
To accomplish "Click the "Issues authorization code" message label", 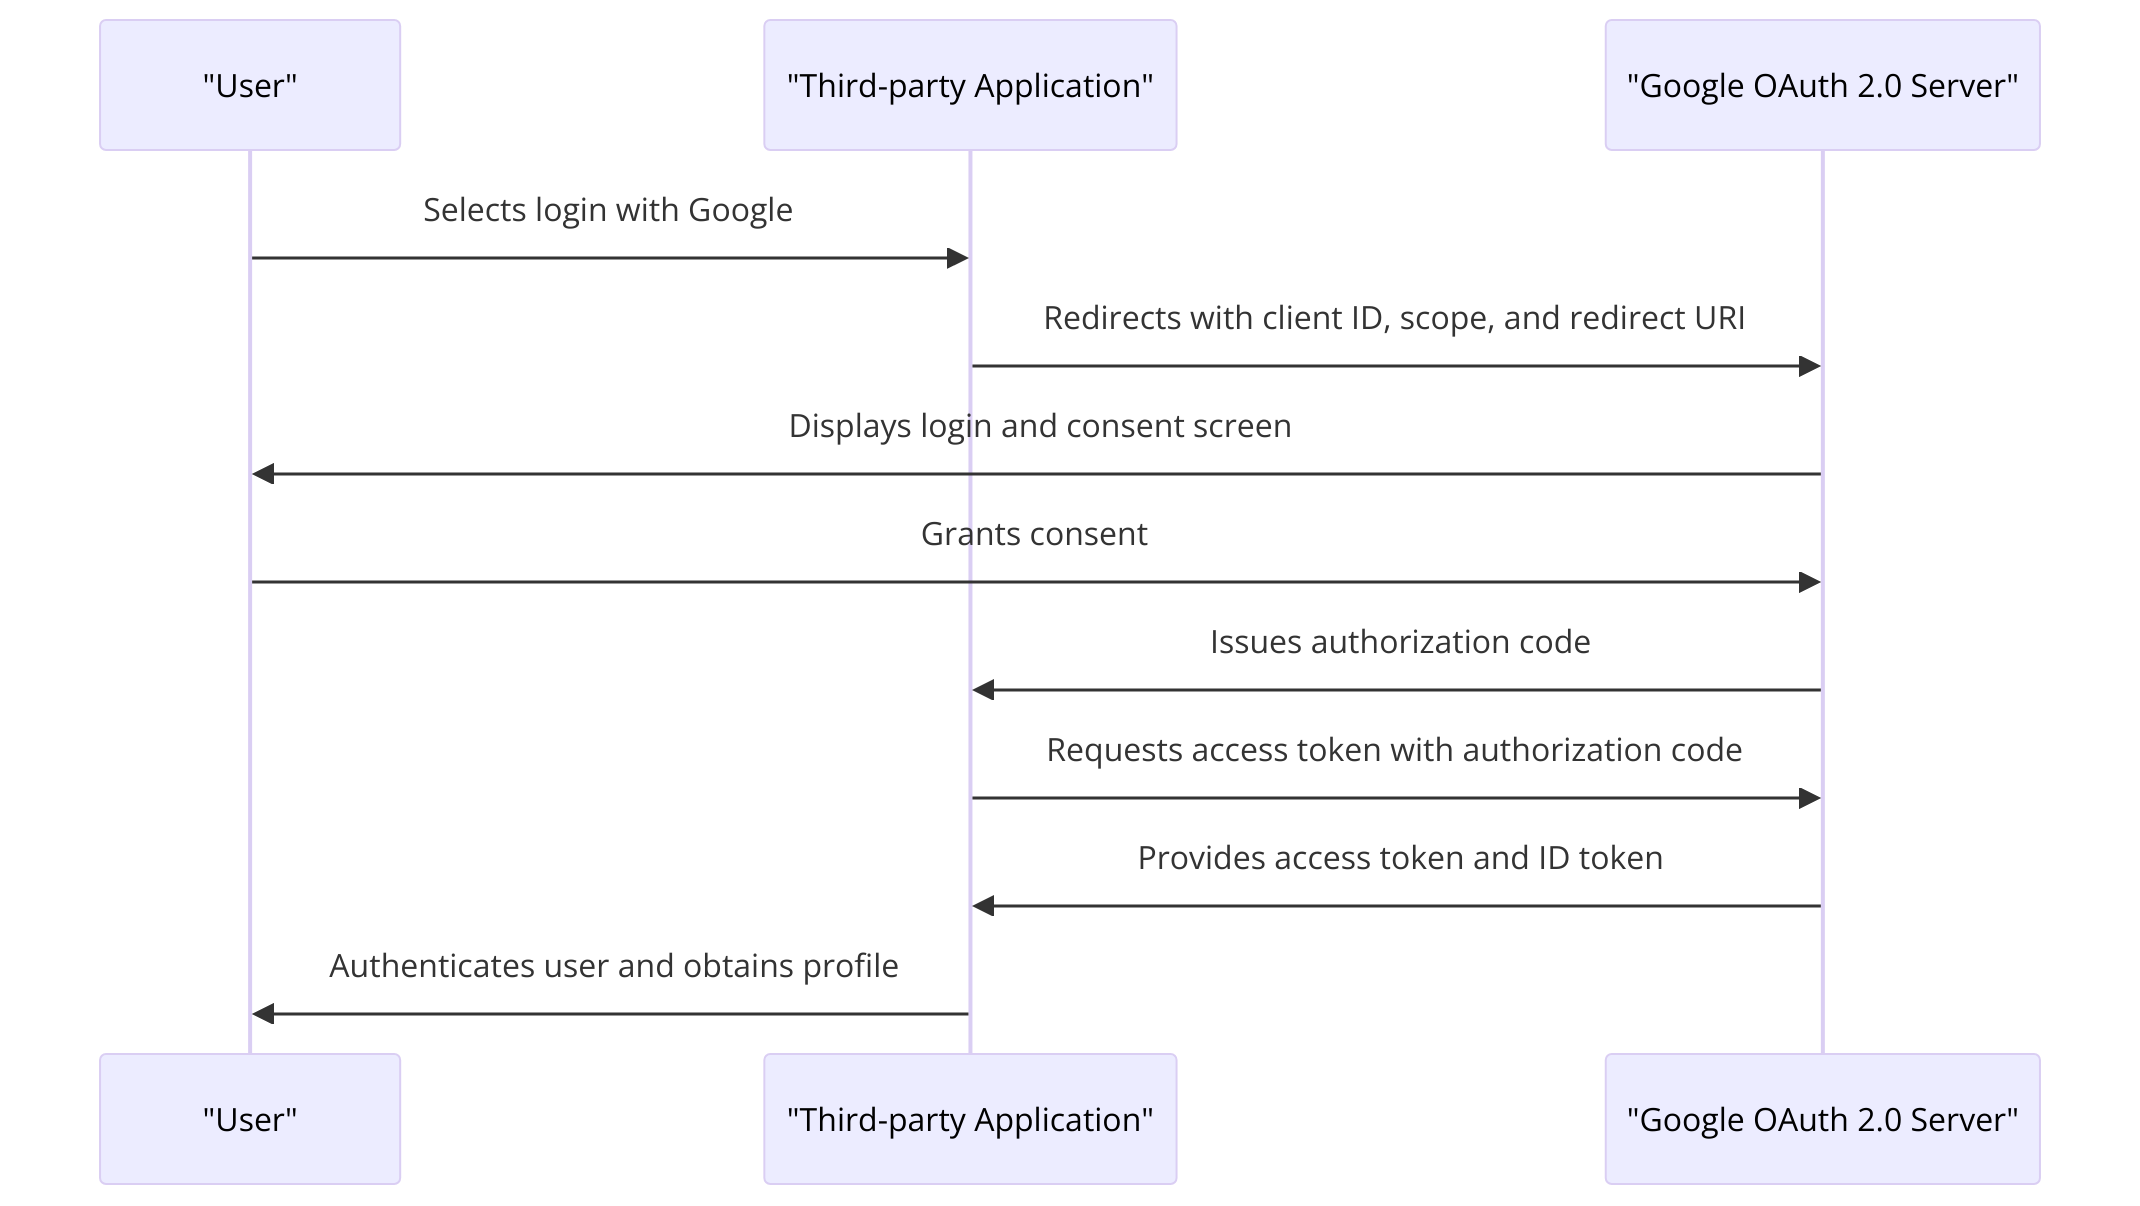I will coord(1400,642).
